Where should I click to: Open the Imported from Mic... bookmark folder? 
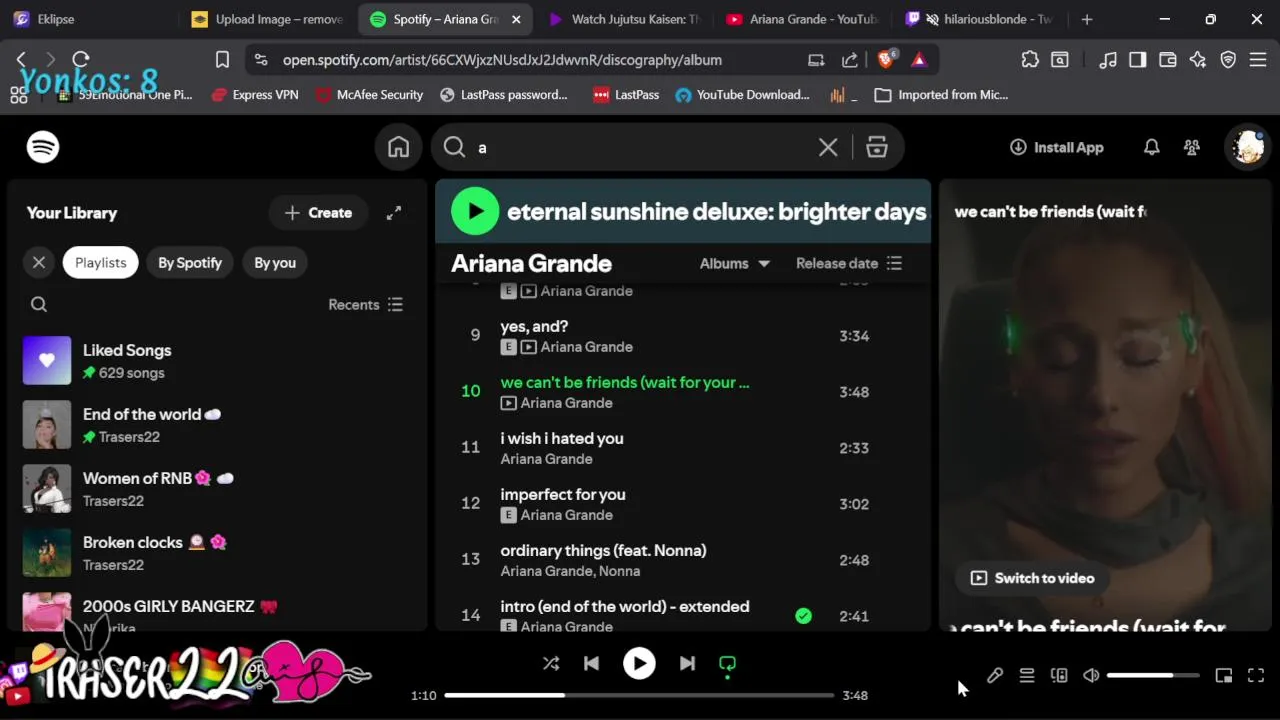[x=941, y=95]
